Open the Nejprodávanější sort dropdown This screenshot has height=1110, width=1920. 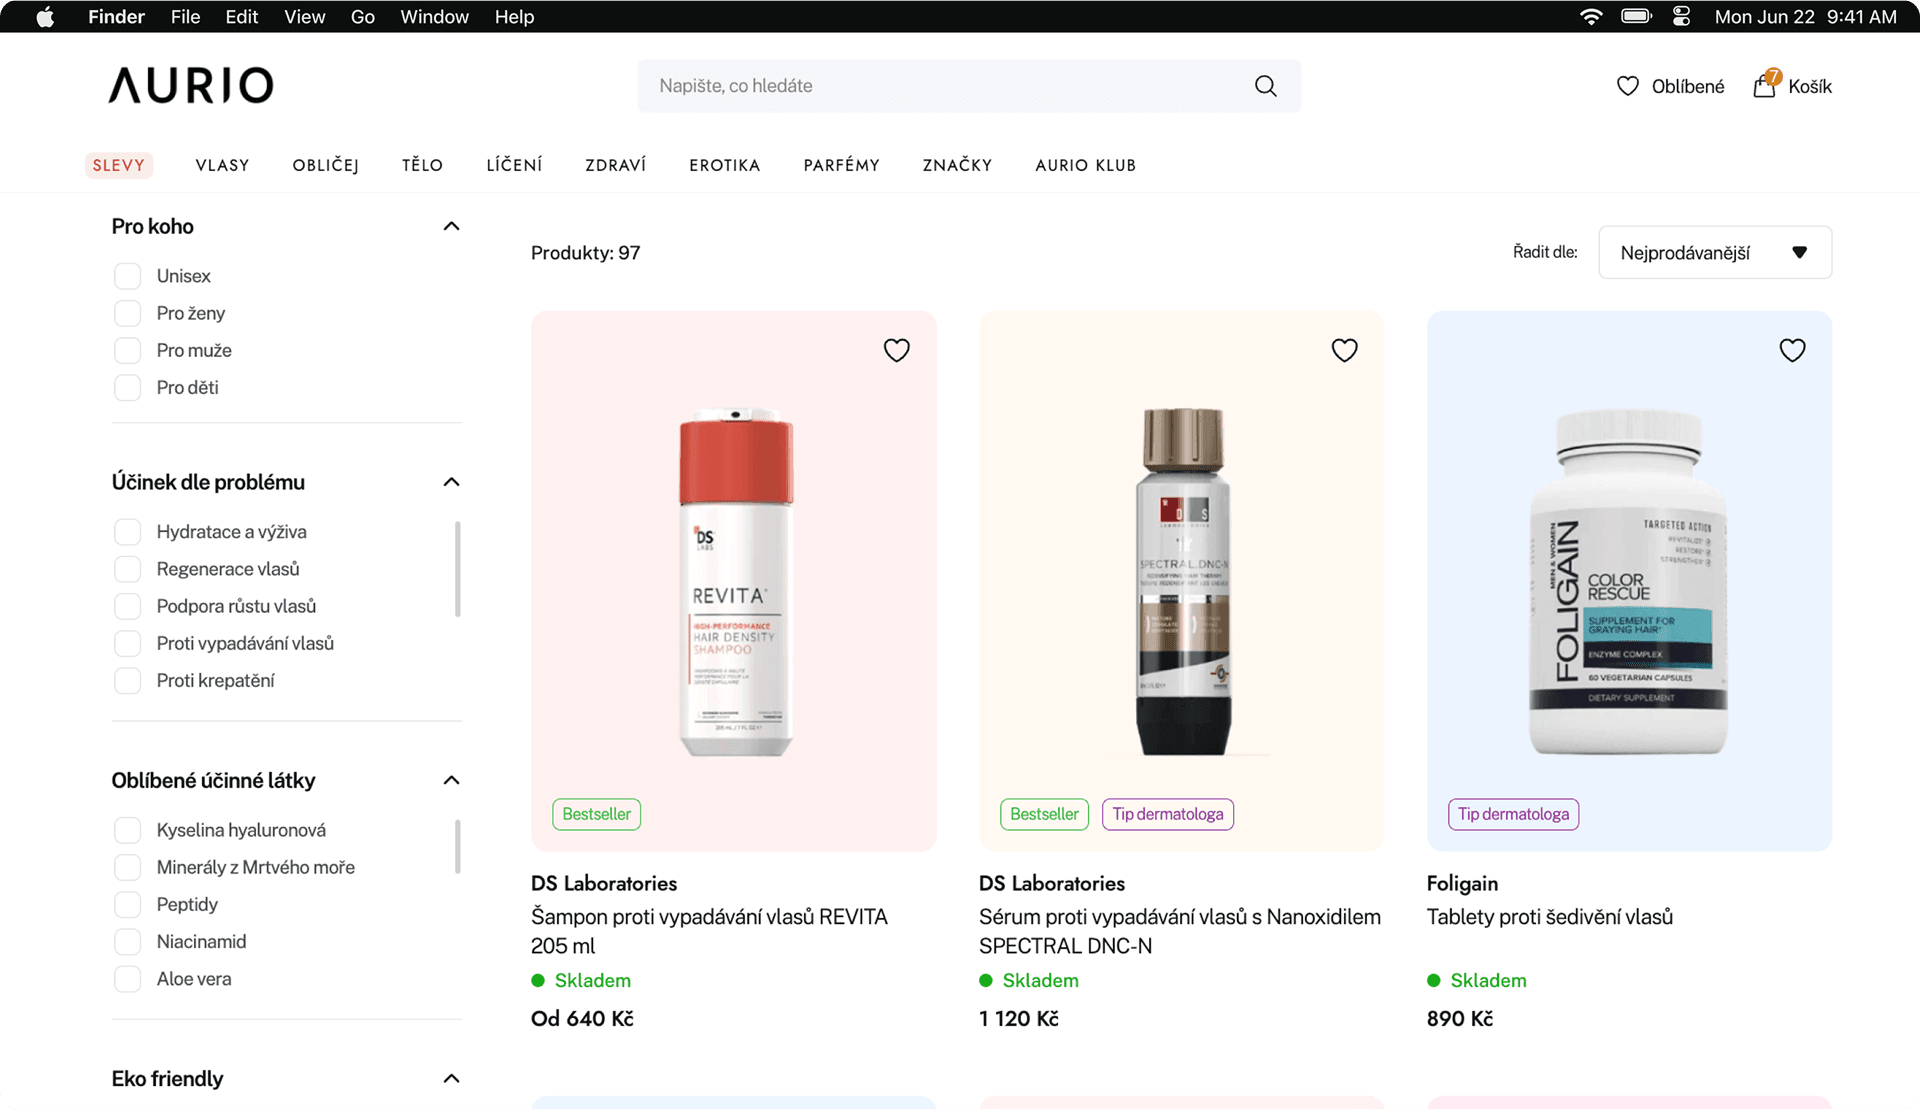coord(1714,252)
